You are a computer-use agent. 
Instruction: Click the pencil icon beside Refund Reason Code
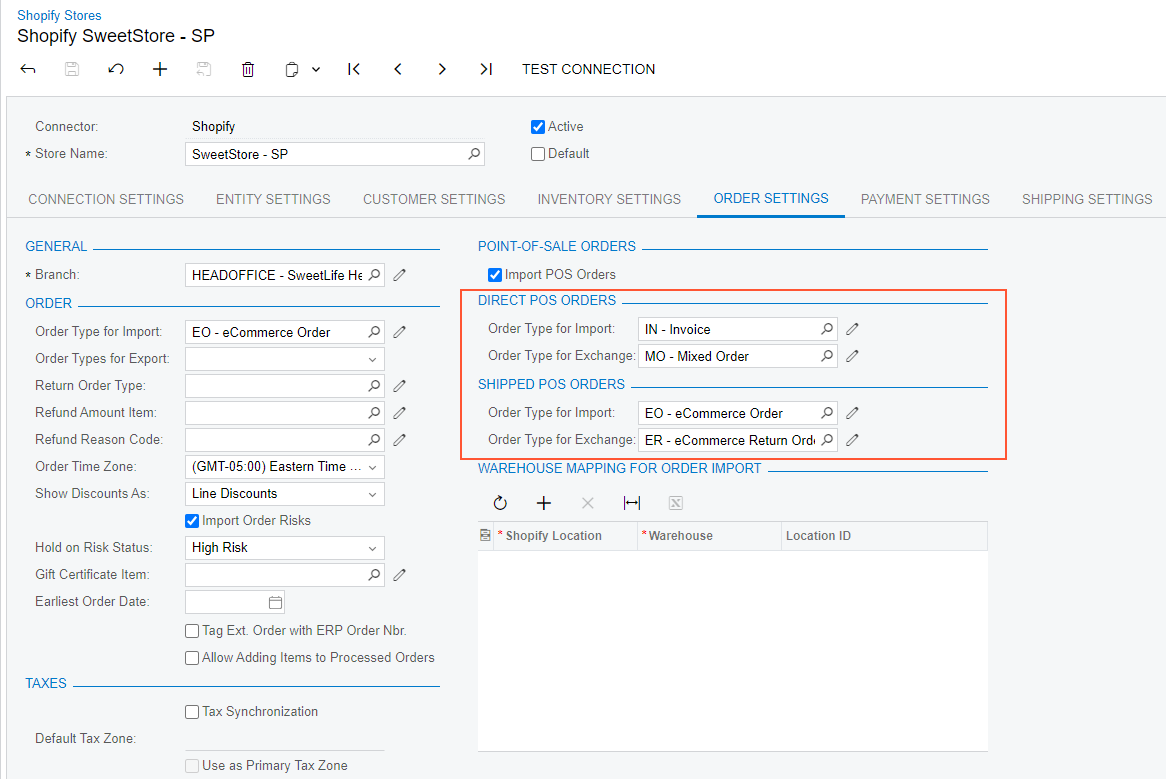pyautogui.click(x=399, y=439)
